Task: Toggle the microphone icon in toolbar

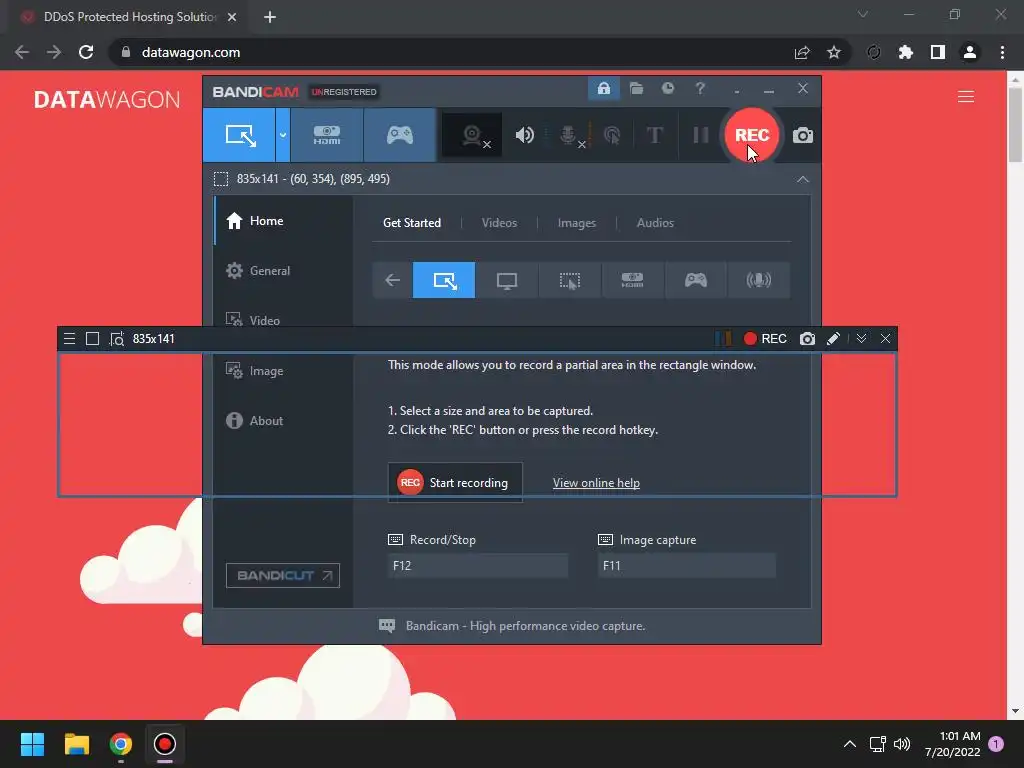Action: click(569, 135)
